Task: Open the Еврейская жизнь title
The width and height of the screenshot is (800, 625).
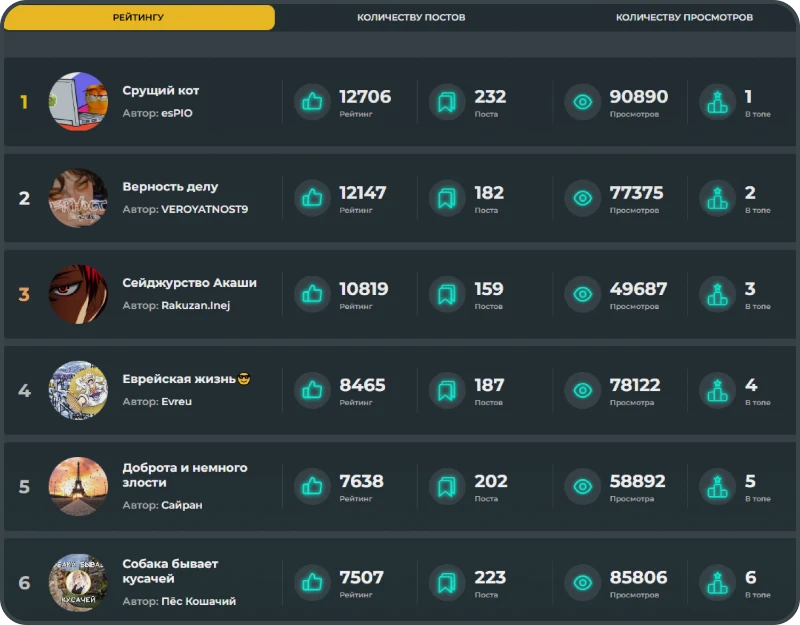Action: [186, 379]
